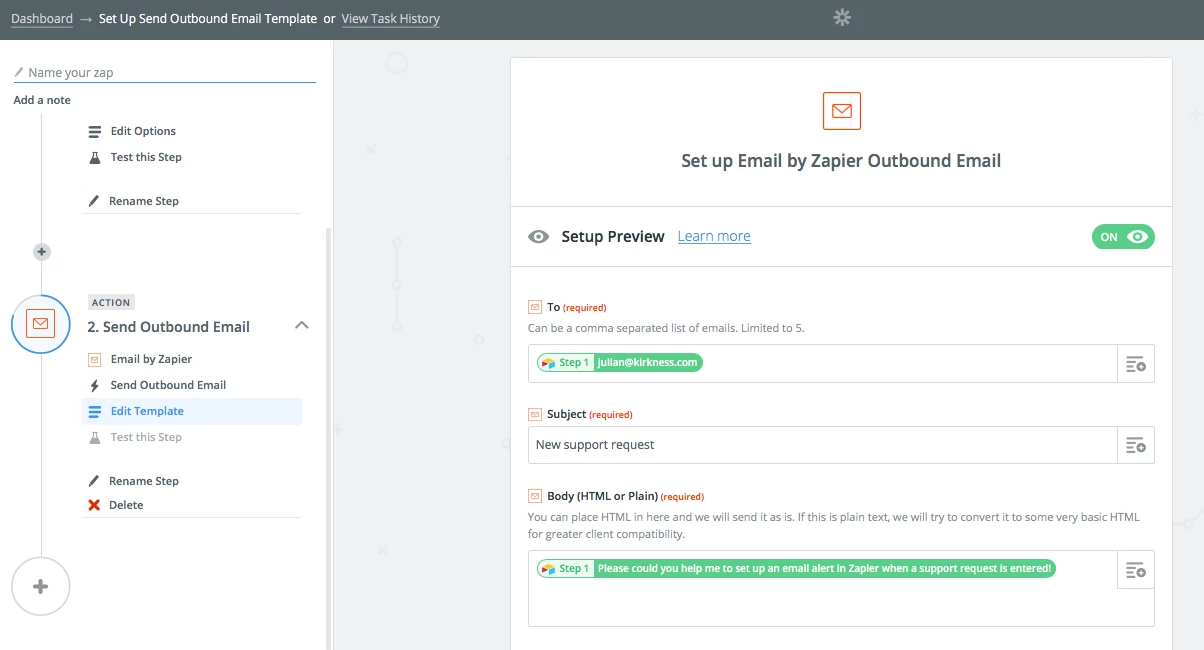Open Edit Options in step one
The height and width of the screenshot is (650, 1204).
pyautogui.click(x=143, y=131)
